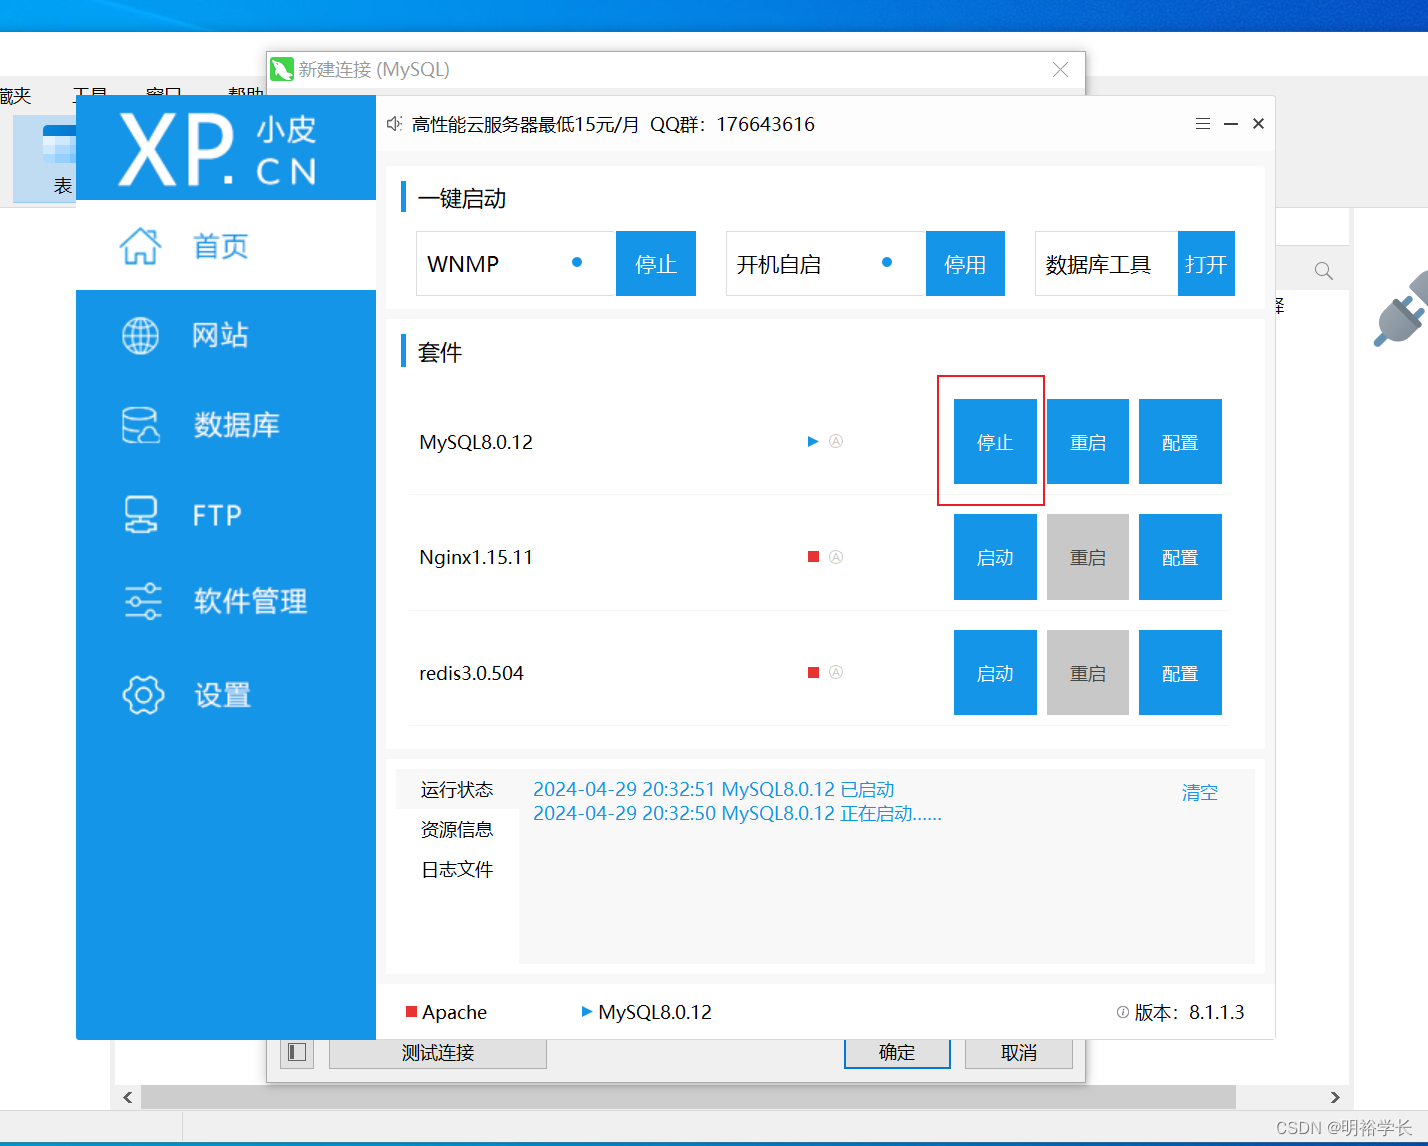This screenshot has width=1428, height=1146.
Task: Select WNMP label in 一键启动
Action: click(x=463, y=264)
